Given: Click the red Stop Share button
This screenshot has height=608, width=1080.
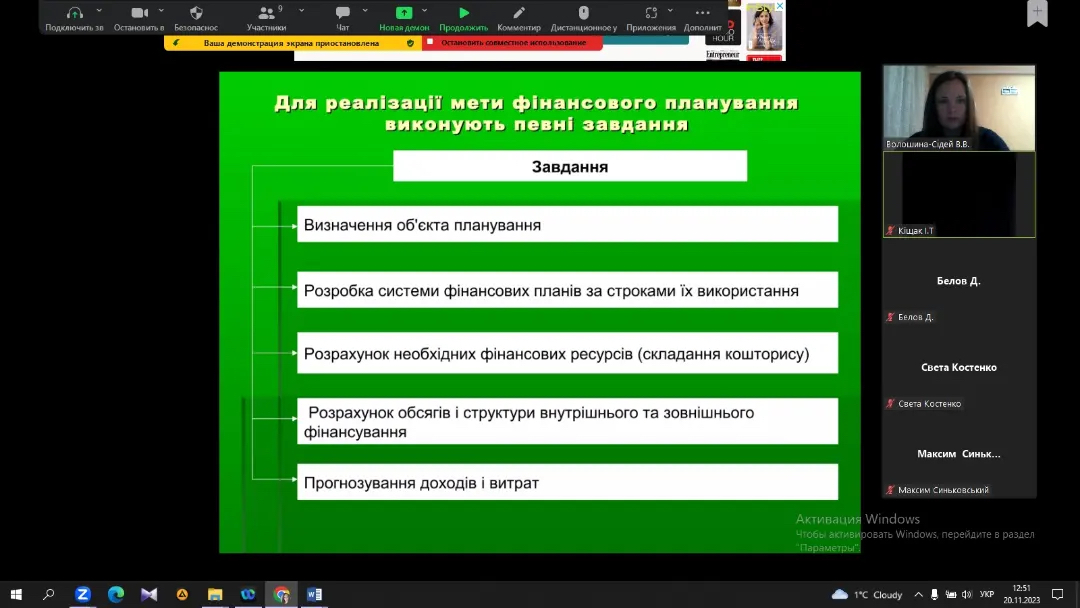Looking at the screenshot, I should [x=512, y=43].
